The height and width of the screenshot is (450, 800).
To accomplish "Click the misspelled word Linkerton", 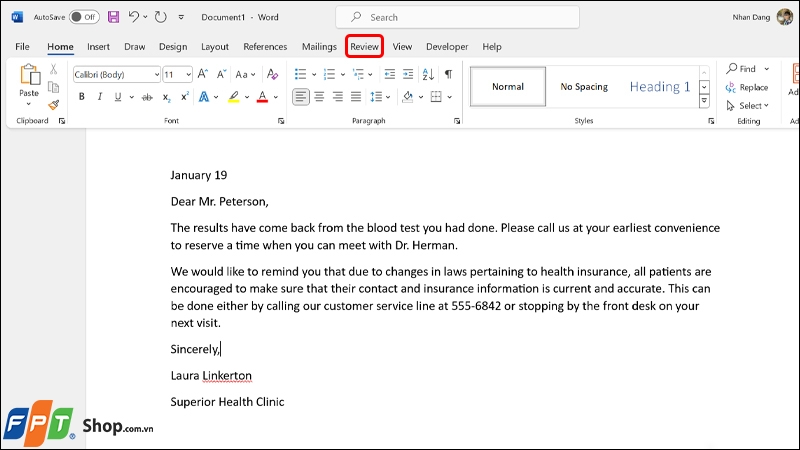I will pos(227,376).
